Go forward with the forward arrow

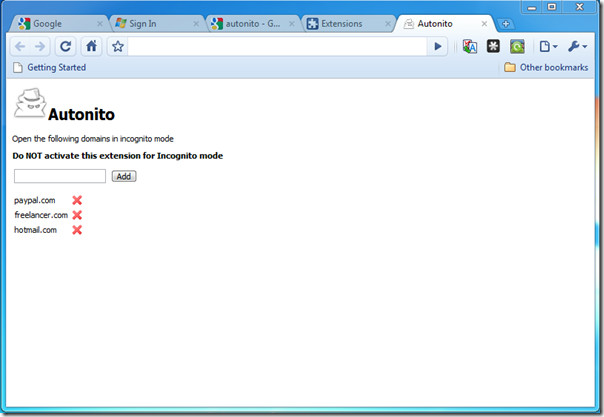point(40,47)
